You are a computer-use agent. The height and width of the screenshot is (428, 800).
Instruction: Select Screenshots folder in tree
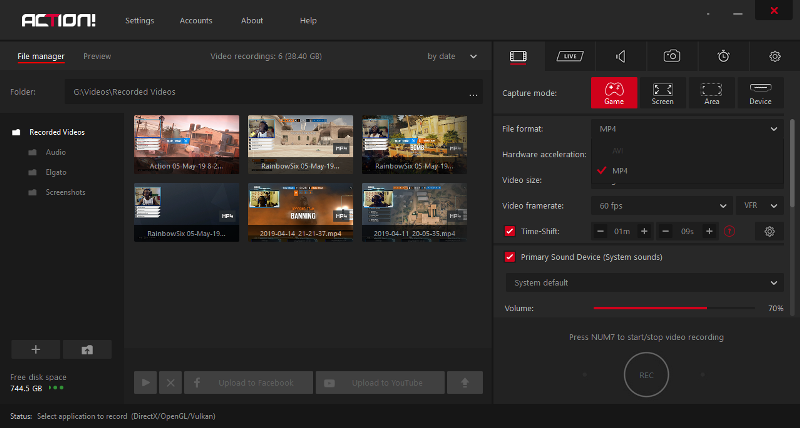tap(65, 192)
